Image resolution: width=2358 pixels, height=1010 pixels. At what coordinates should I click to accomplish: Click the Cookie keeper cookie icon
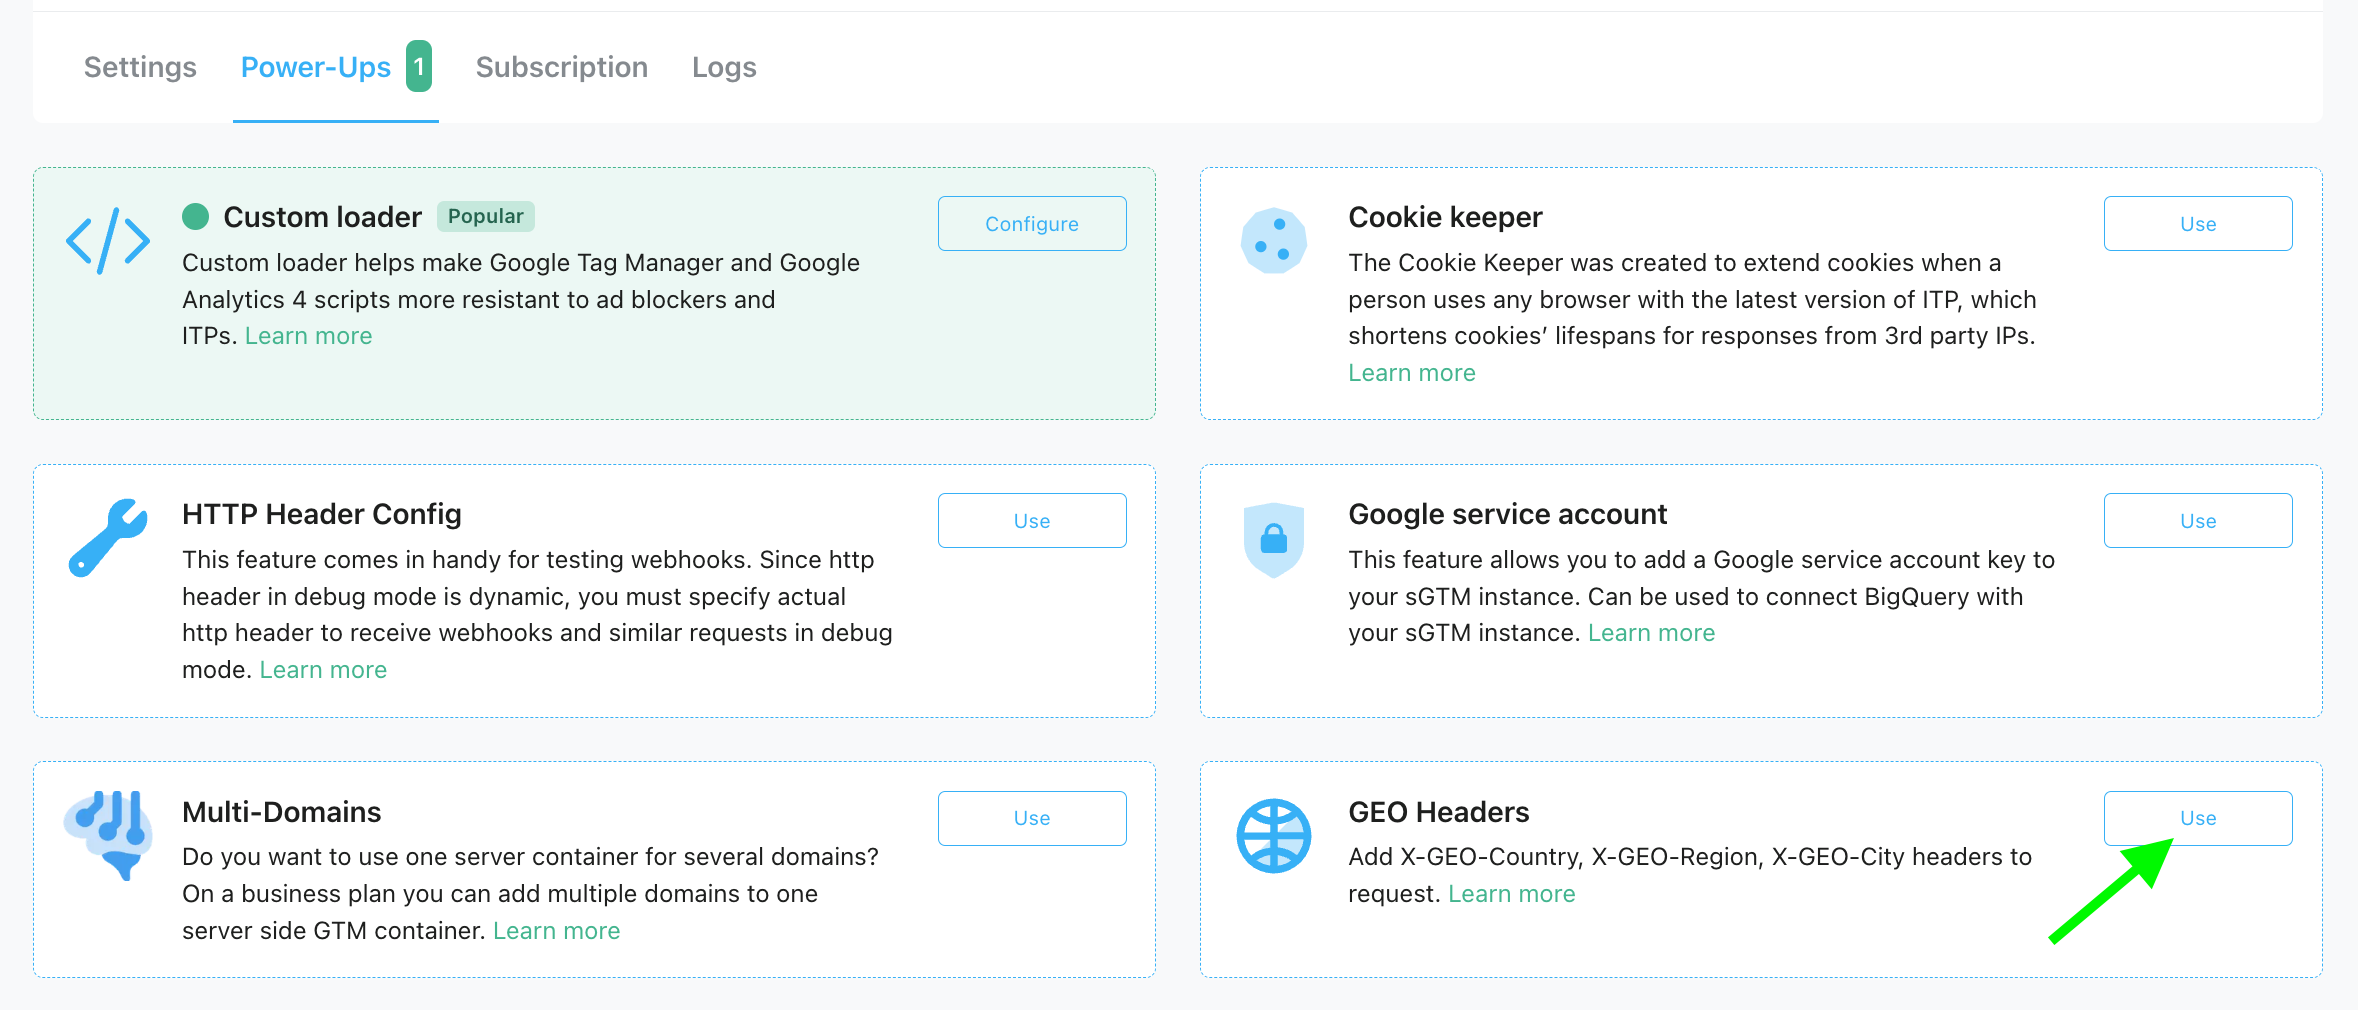point(1274,240)
